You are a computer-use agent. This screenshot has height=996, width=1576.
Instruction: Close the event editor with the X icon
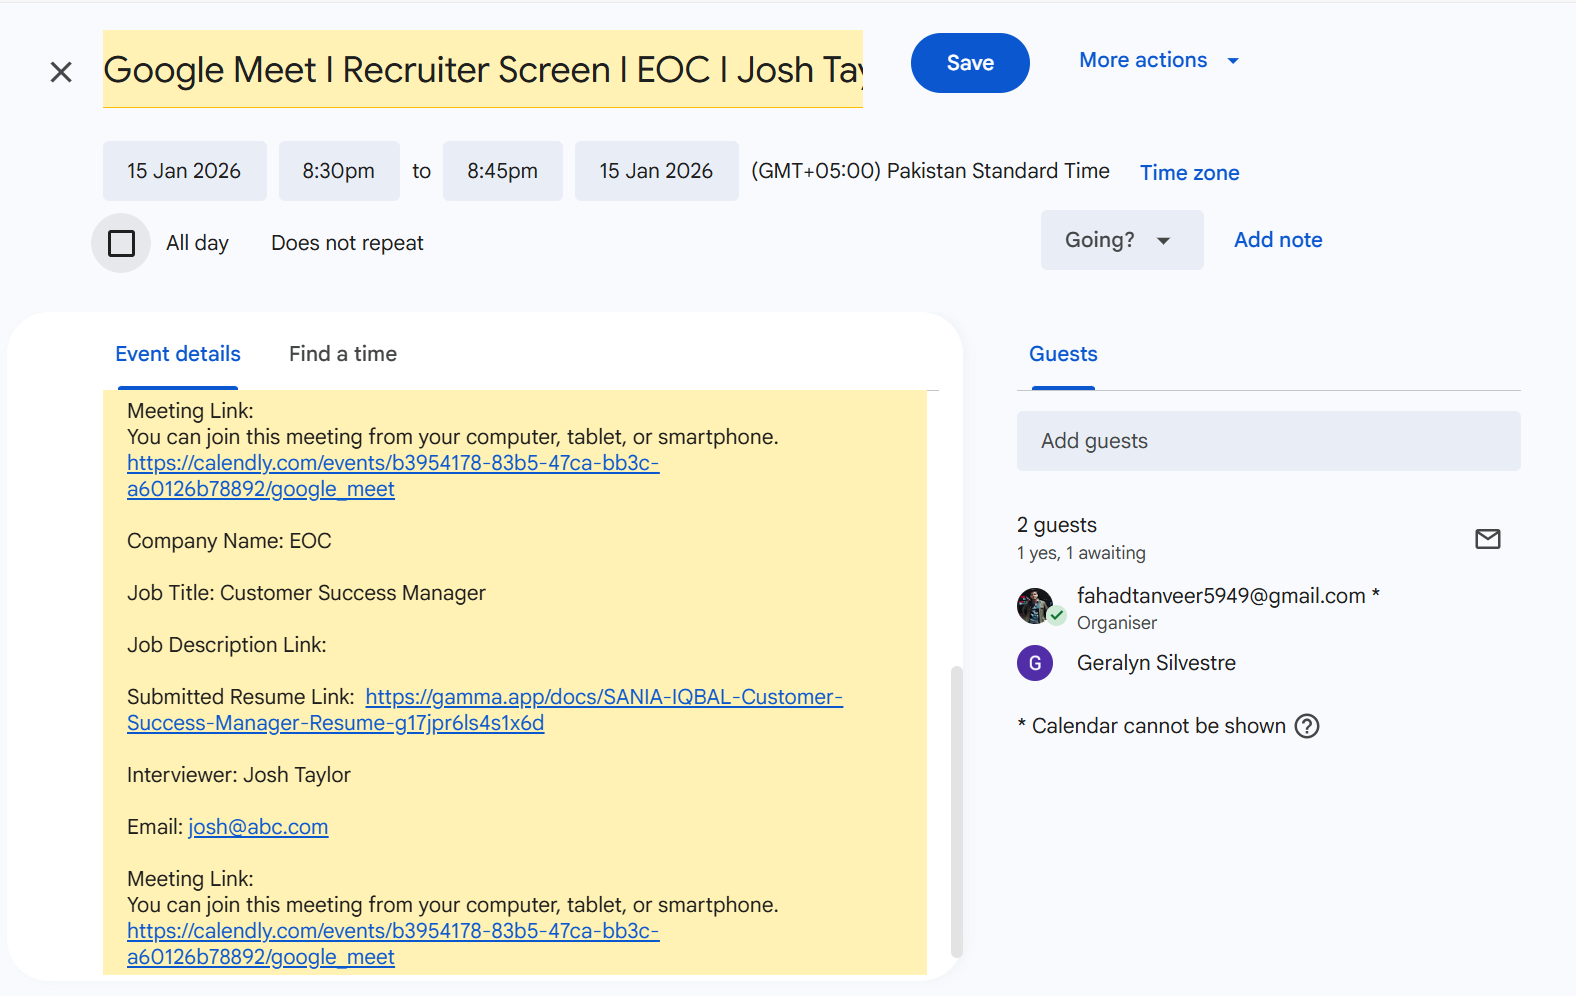61,72
